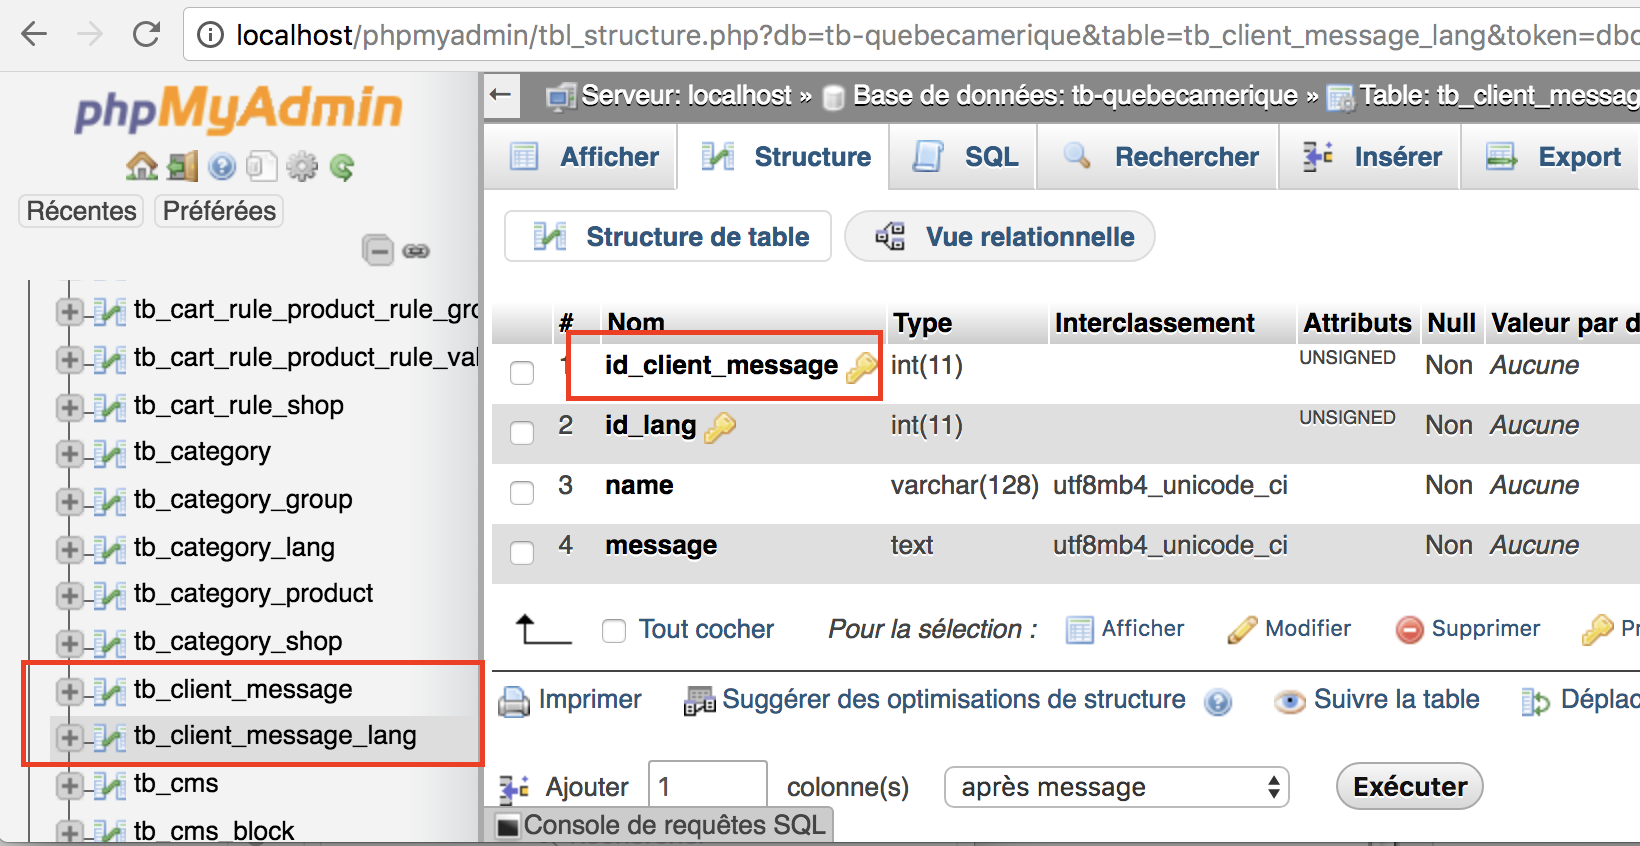Open the navigation panel settings gear
Viewport: 1640px width, 846px height.
[301, 166]
